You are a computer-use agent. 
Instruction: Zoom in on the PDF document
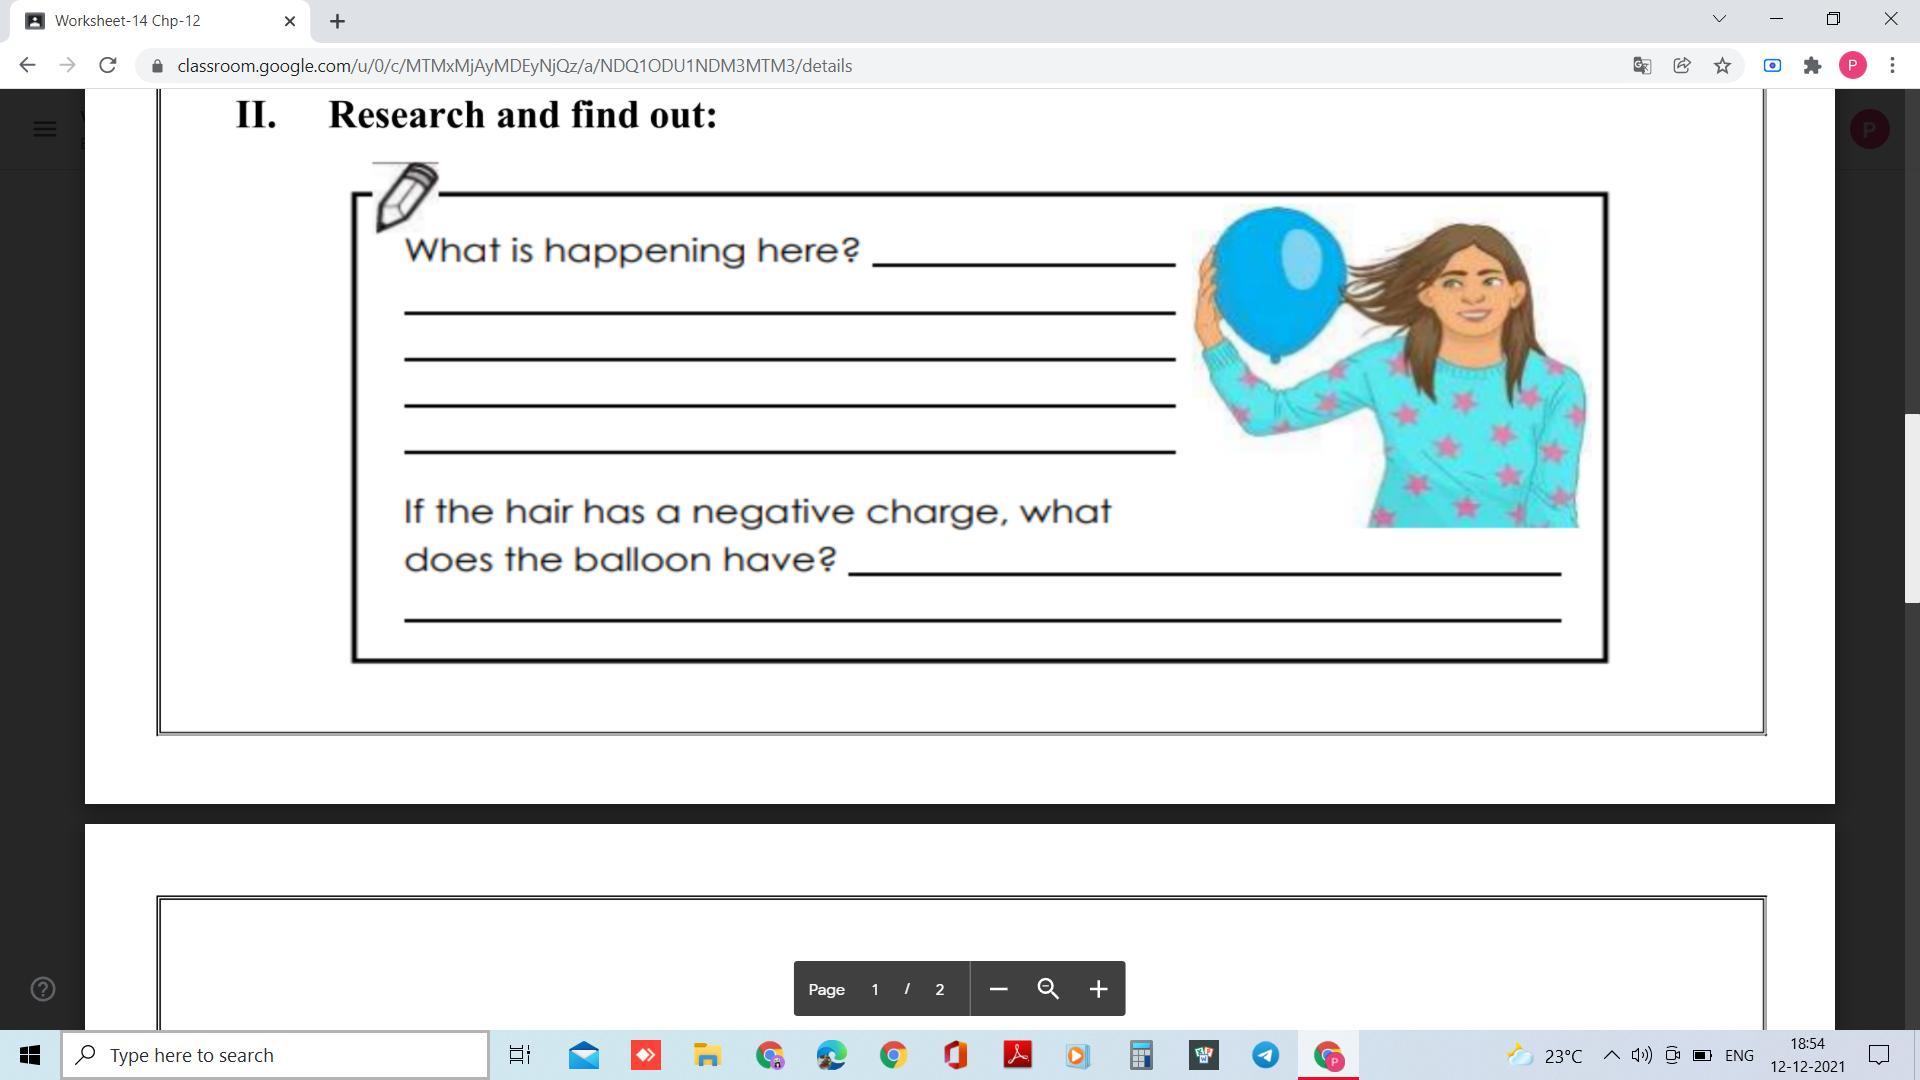pyautogui.click(x=1097, y=989)
